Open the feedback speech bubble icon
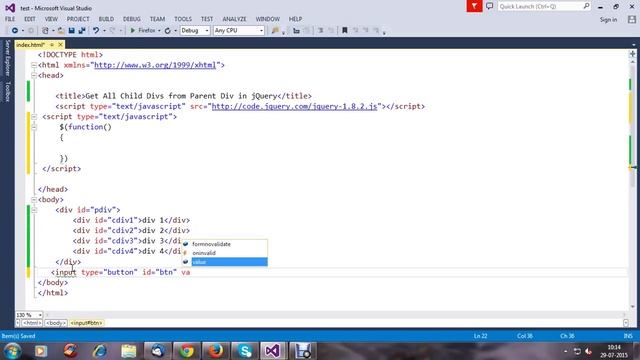Image resolution: width=640 pixels, height=360 pixels. pyautogui.click(x=489, y=6)
